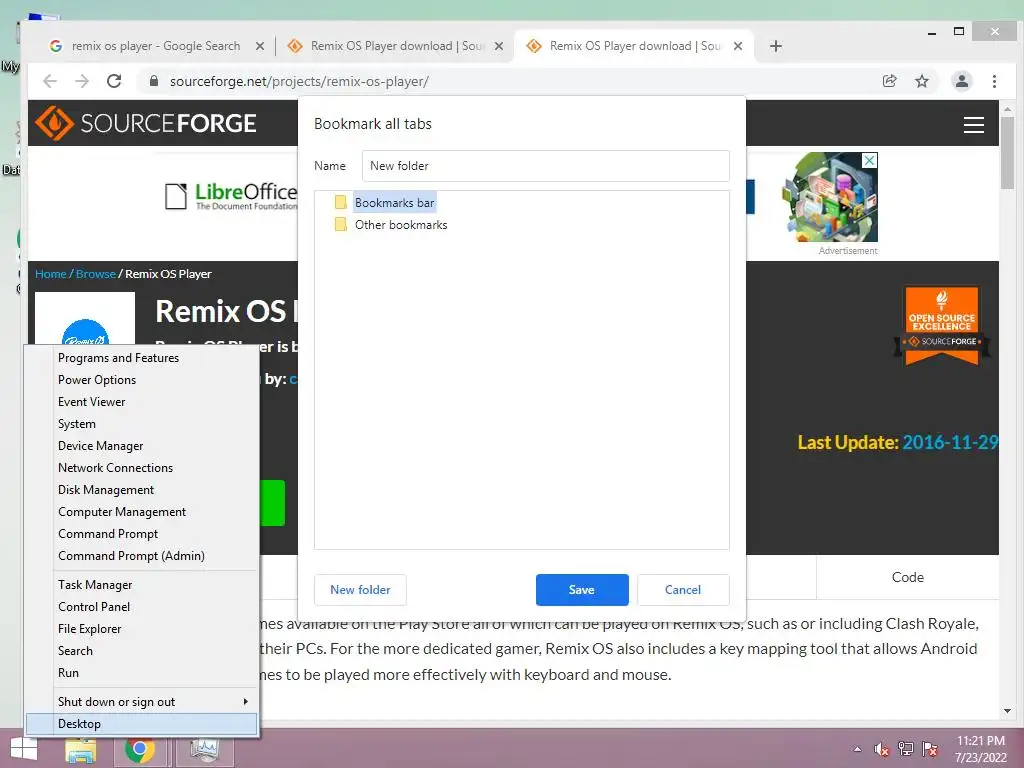Cancel the Bookmark all tabs dialog
The height and width of the screenshot is (768, 1024).
coord(683,590)
